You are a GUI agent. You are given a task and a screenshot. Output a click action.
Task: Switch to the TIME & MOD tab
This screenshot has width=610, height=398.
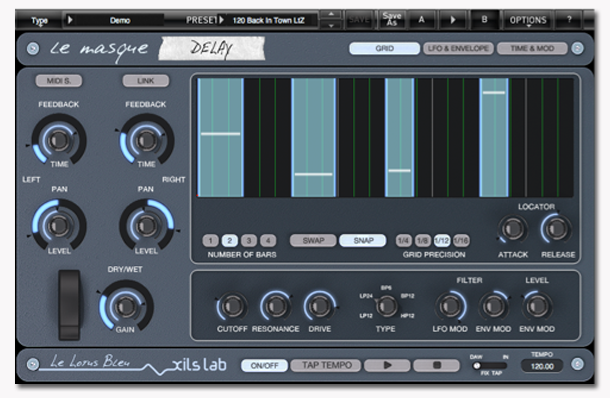tap(532, 49)
